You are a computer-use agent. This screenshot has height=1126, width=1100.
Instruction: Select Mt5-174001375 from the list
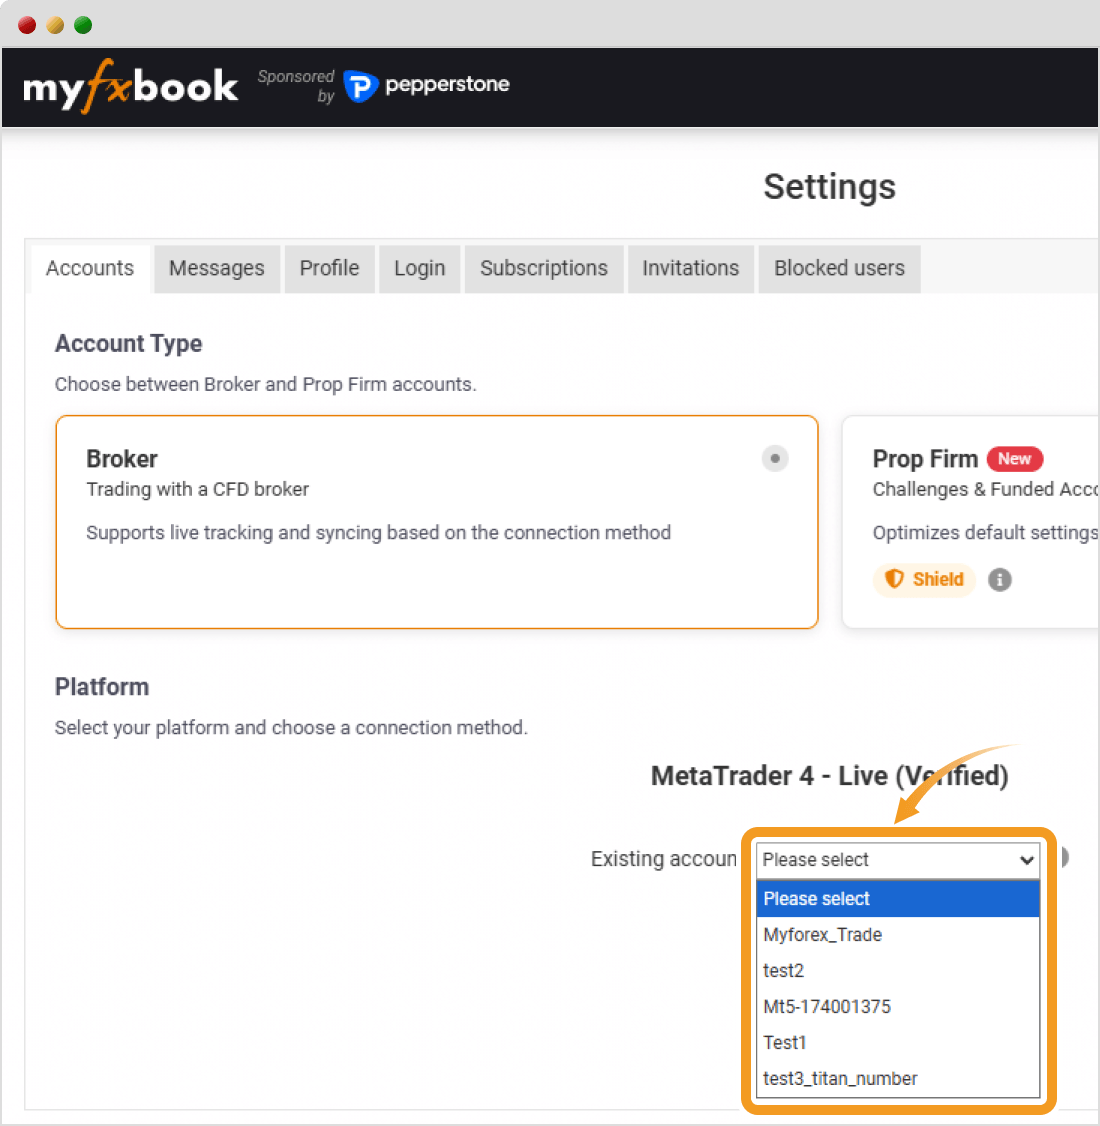point(898,1007)
